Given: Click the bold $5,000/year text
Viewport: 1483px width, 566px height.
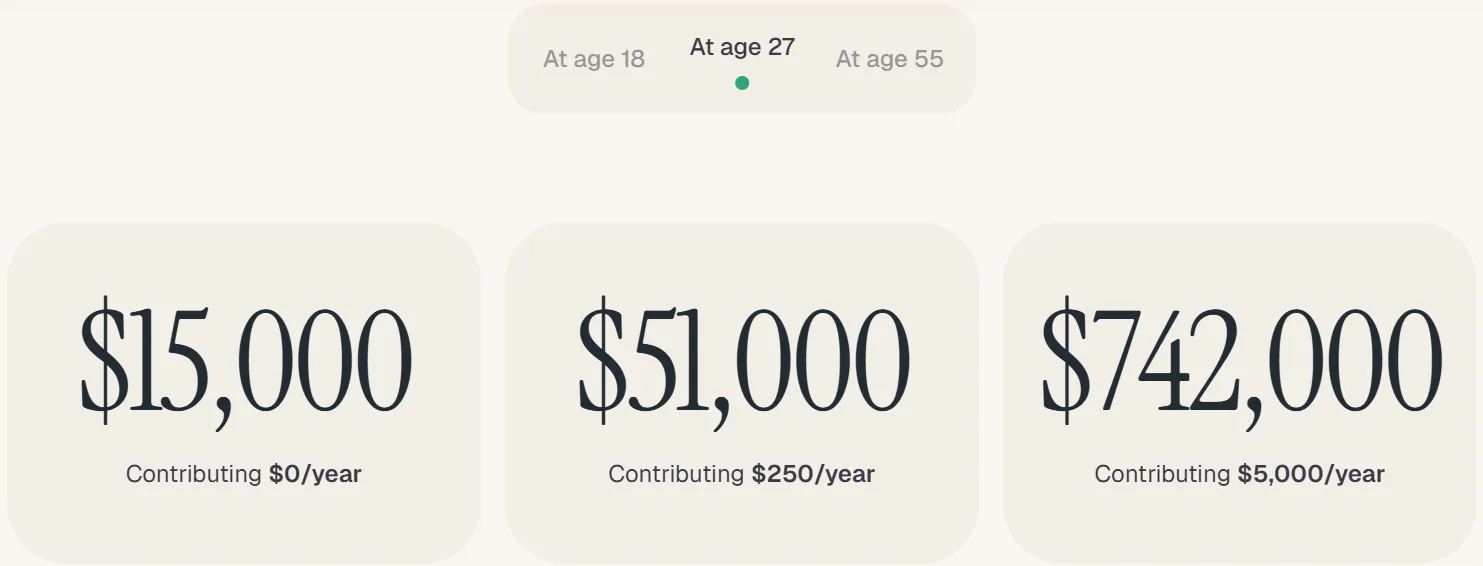Looking at the screenshot, I should point(1311,474).
